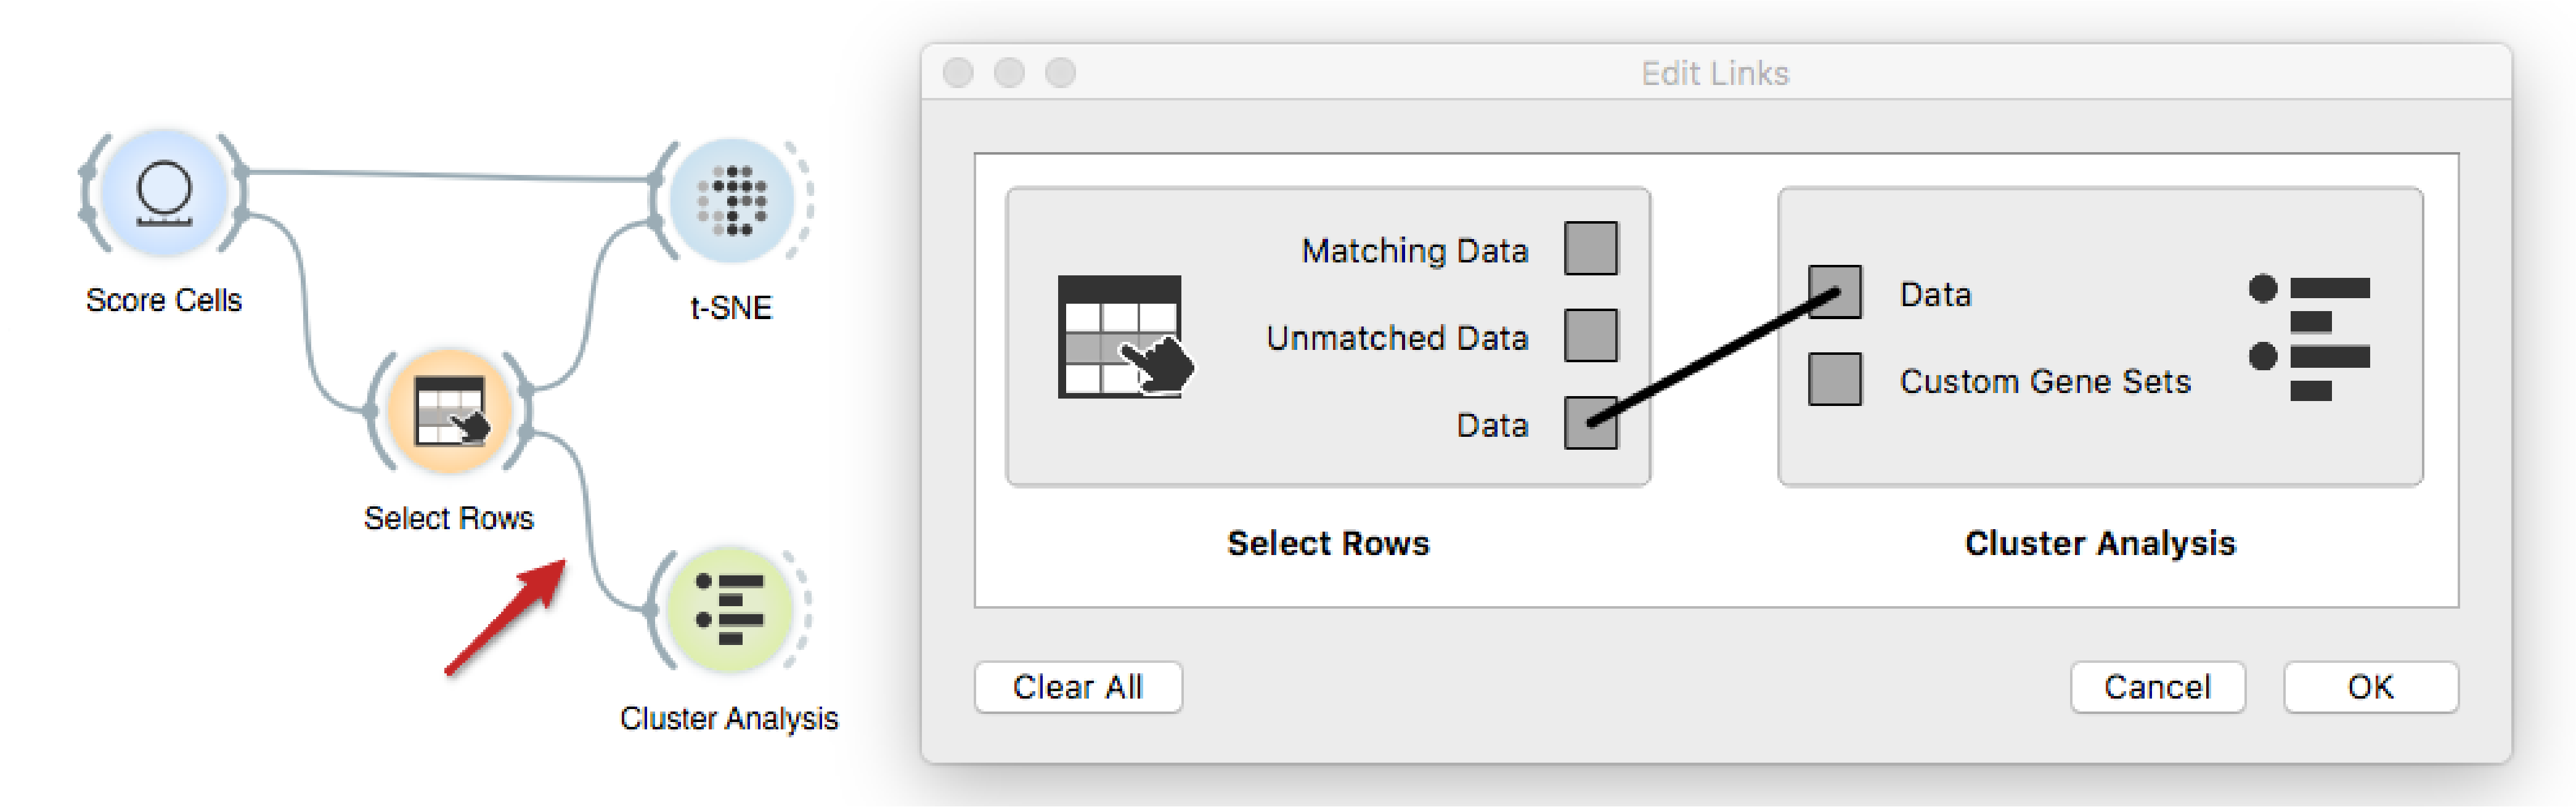Click the Clear All button
Screen dimensions: 2576x807
point(1078,687)
